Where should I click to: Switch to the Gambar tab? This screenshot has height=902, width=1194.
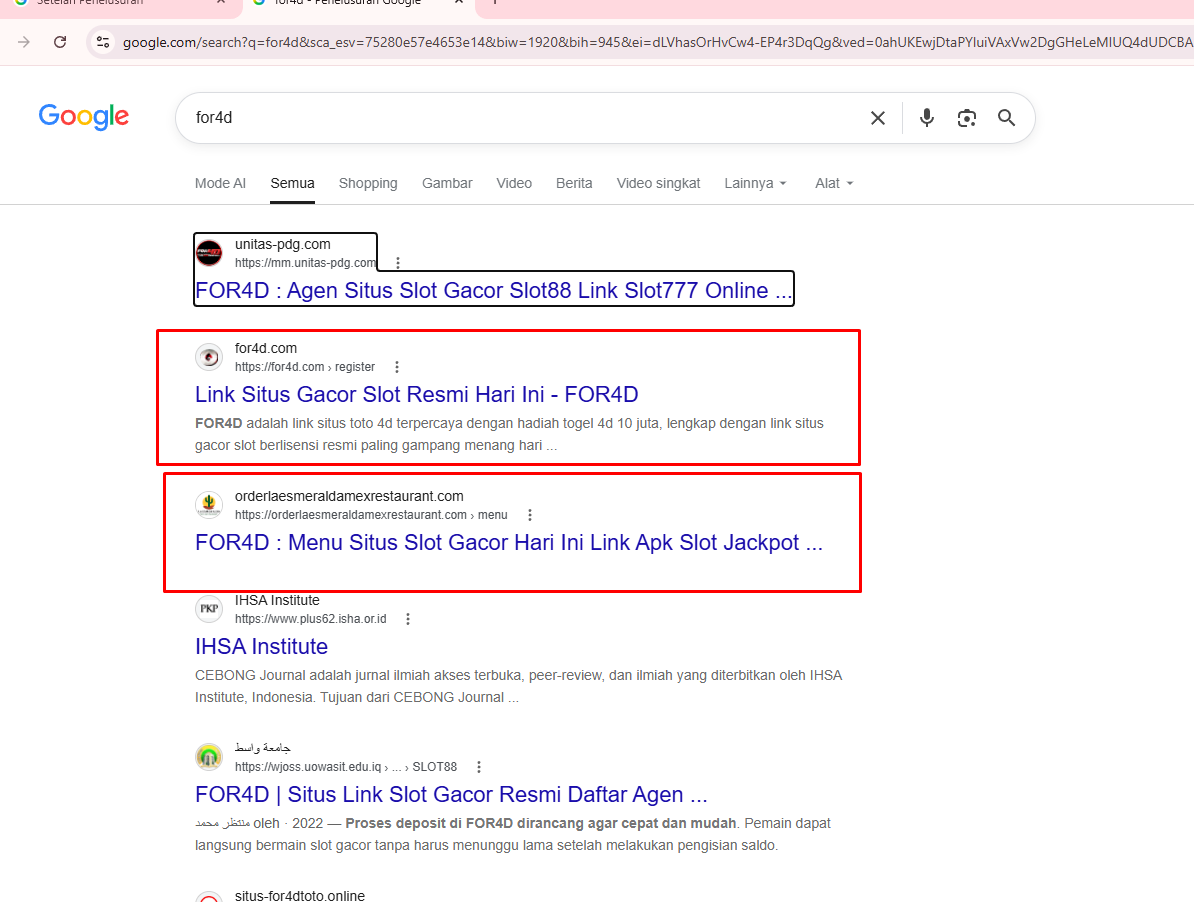[447, 183]
